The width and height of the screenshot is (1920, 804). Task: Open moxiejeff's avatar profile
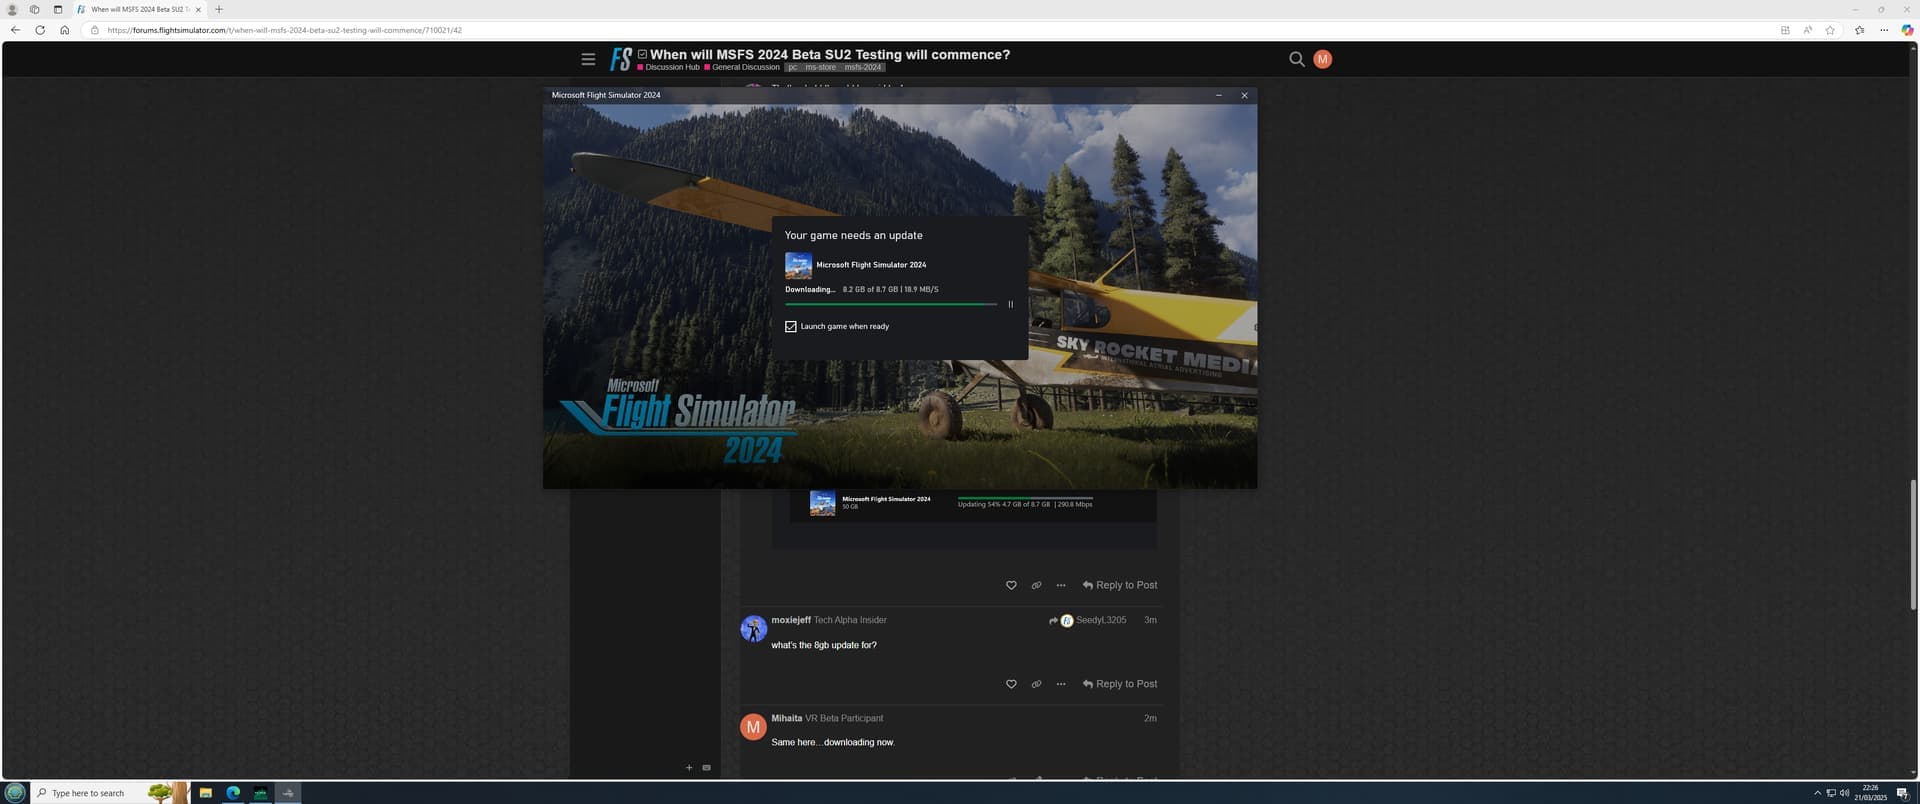[753, 628]
